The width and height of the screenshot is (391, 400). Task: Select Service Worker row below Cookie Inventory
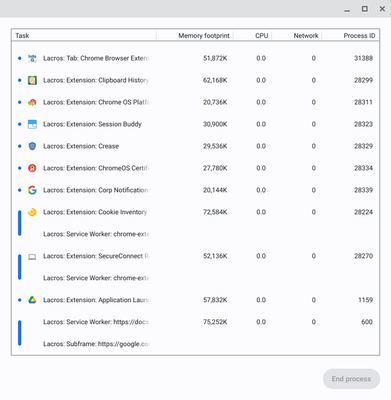click(195, 234)
